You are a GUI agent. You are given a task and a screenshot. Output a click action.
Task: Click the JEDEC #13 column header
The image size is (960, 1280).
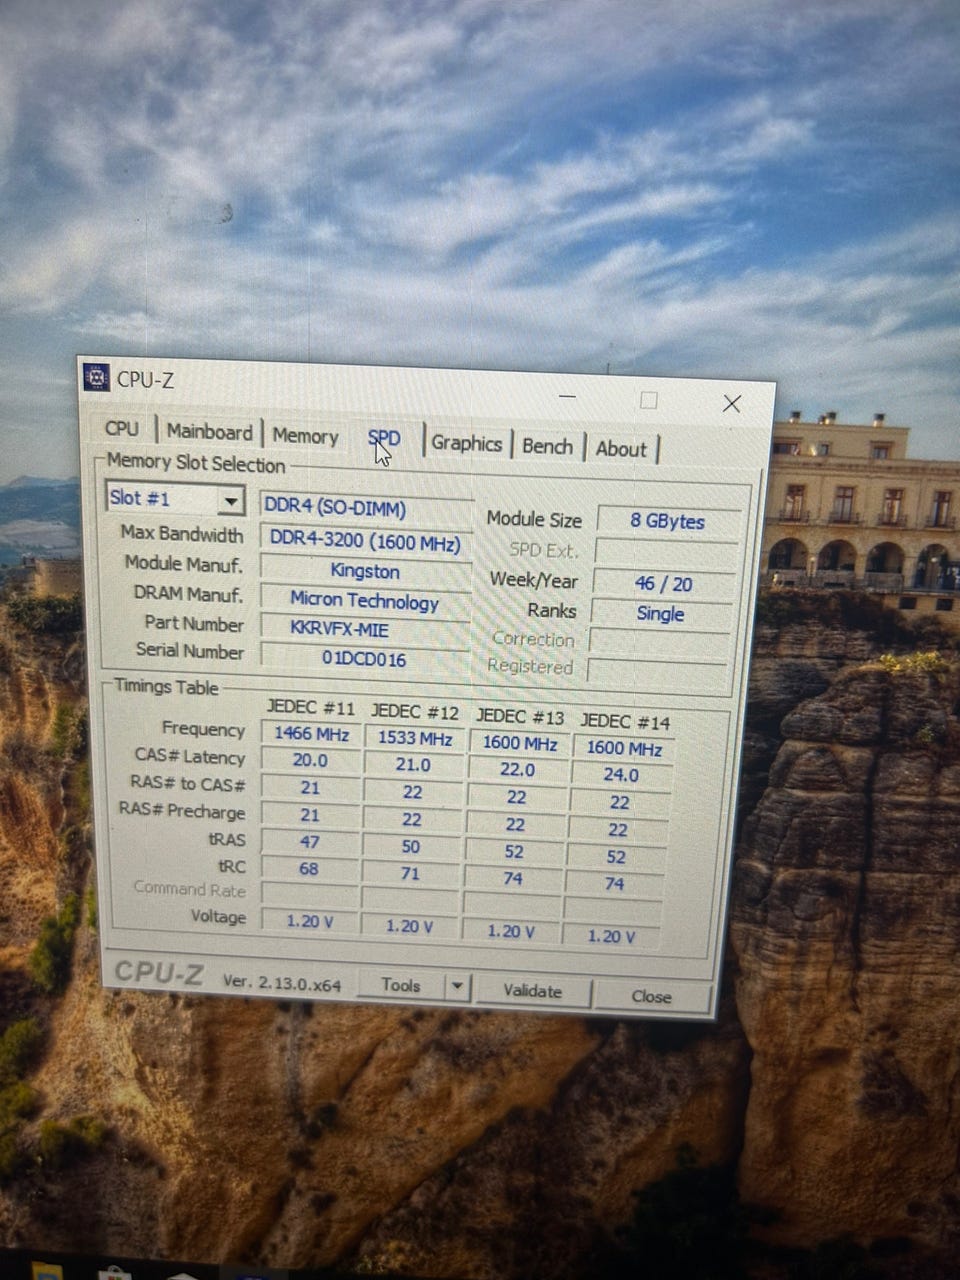click(x=520, y=716)
